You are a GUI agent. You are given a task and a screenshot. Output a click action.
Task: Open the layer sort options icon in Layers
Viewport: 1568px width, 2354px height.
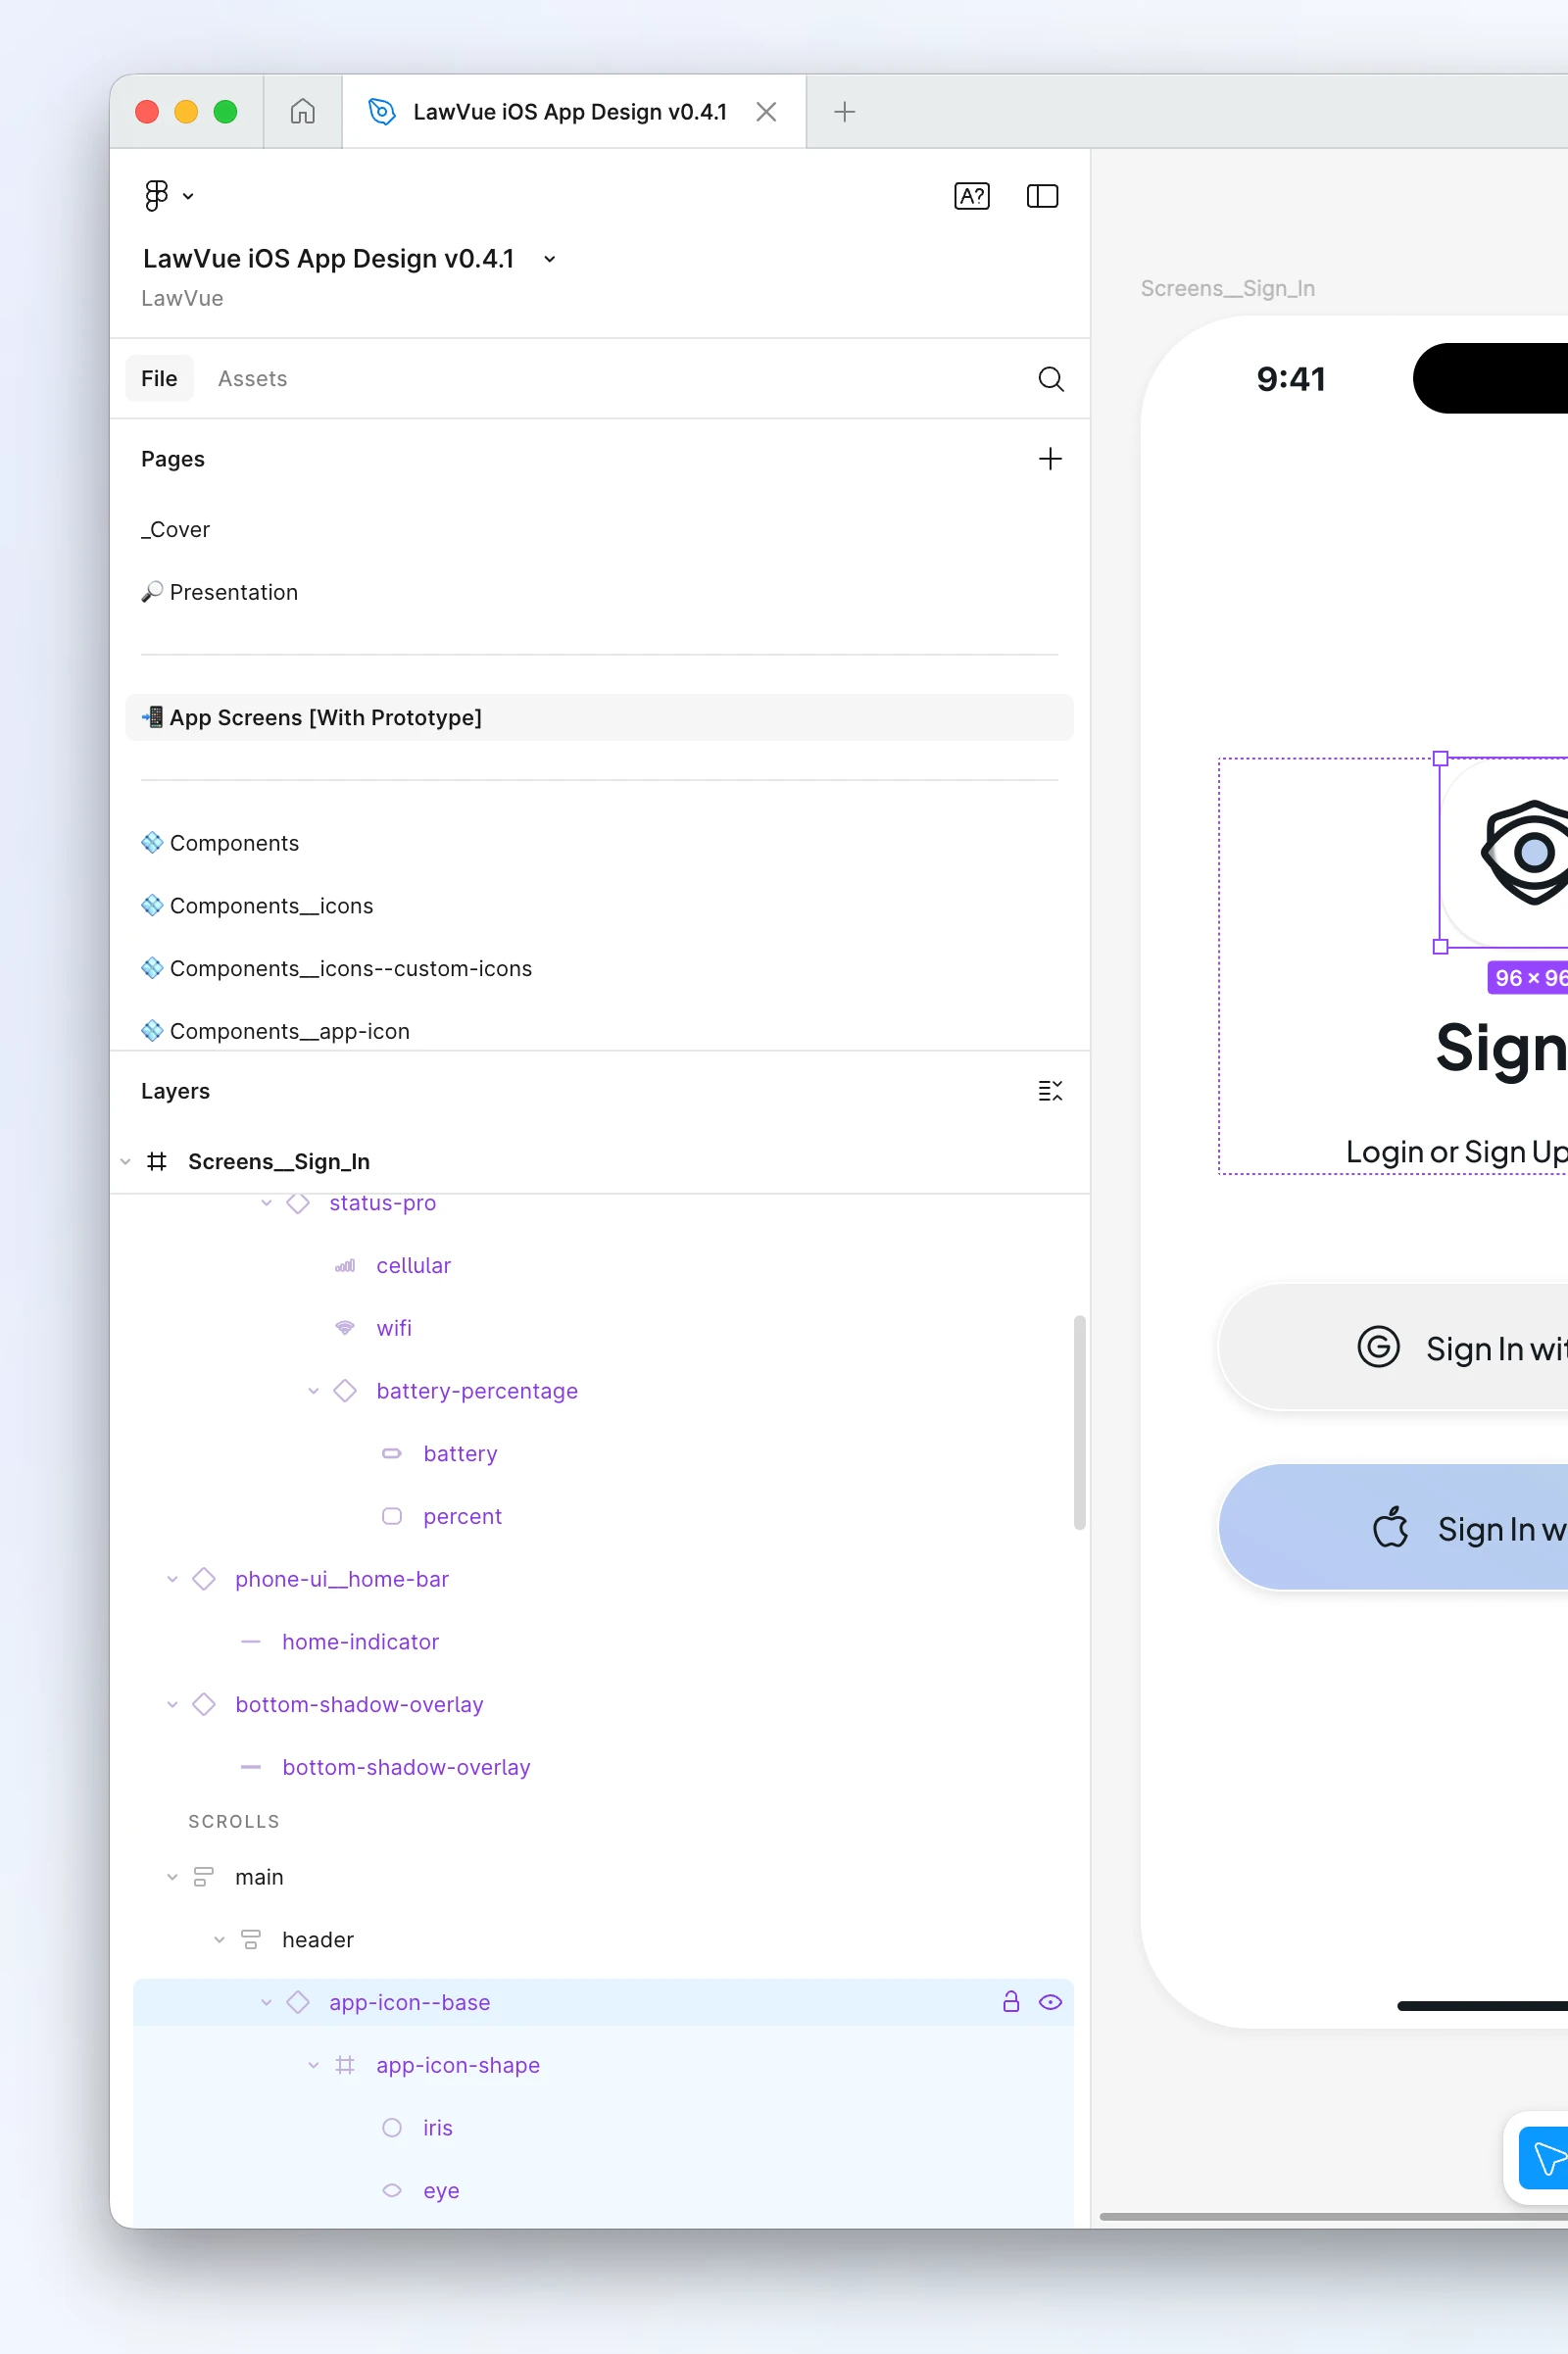(1049, 1090)
